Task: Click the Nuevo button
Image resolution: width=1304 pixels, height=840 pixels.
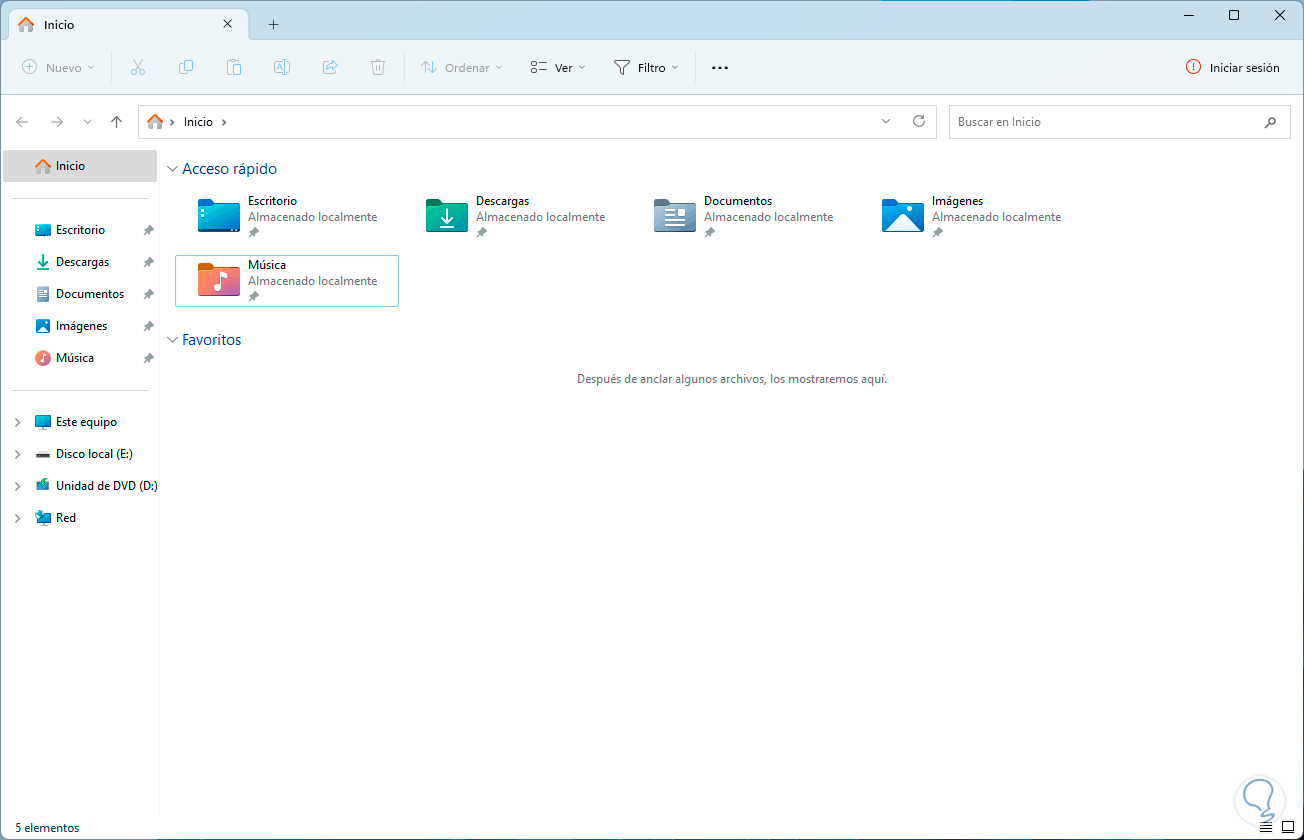Action: [57, 67]
